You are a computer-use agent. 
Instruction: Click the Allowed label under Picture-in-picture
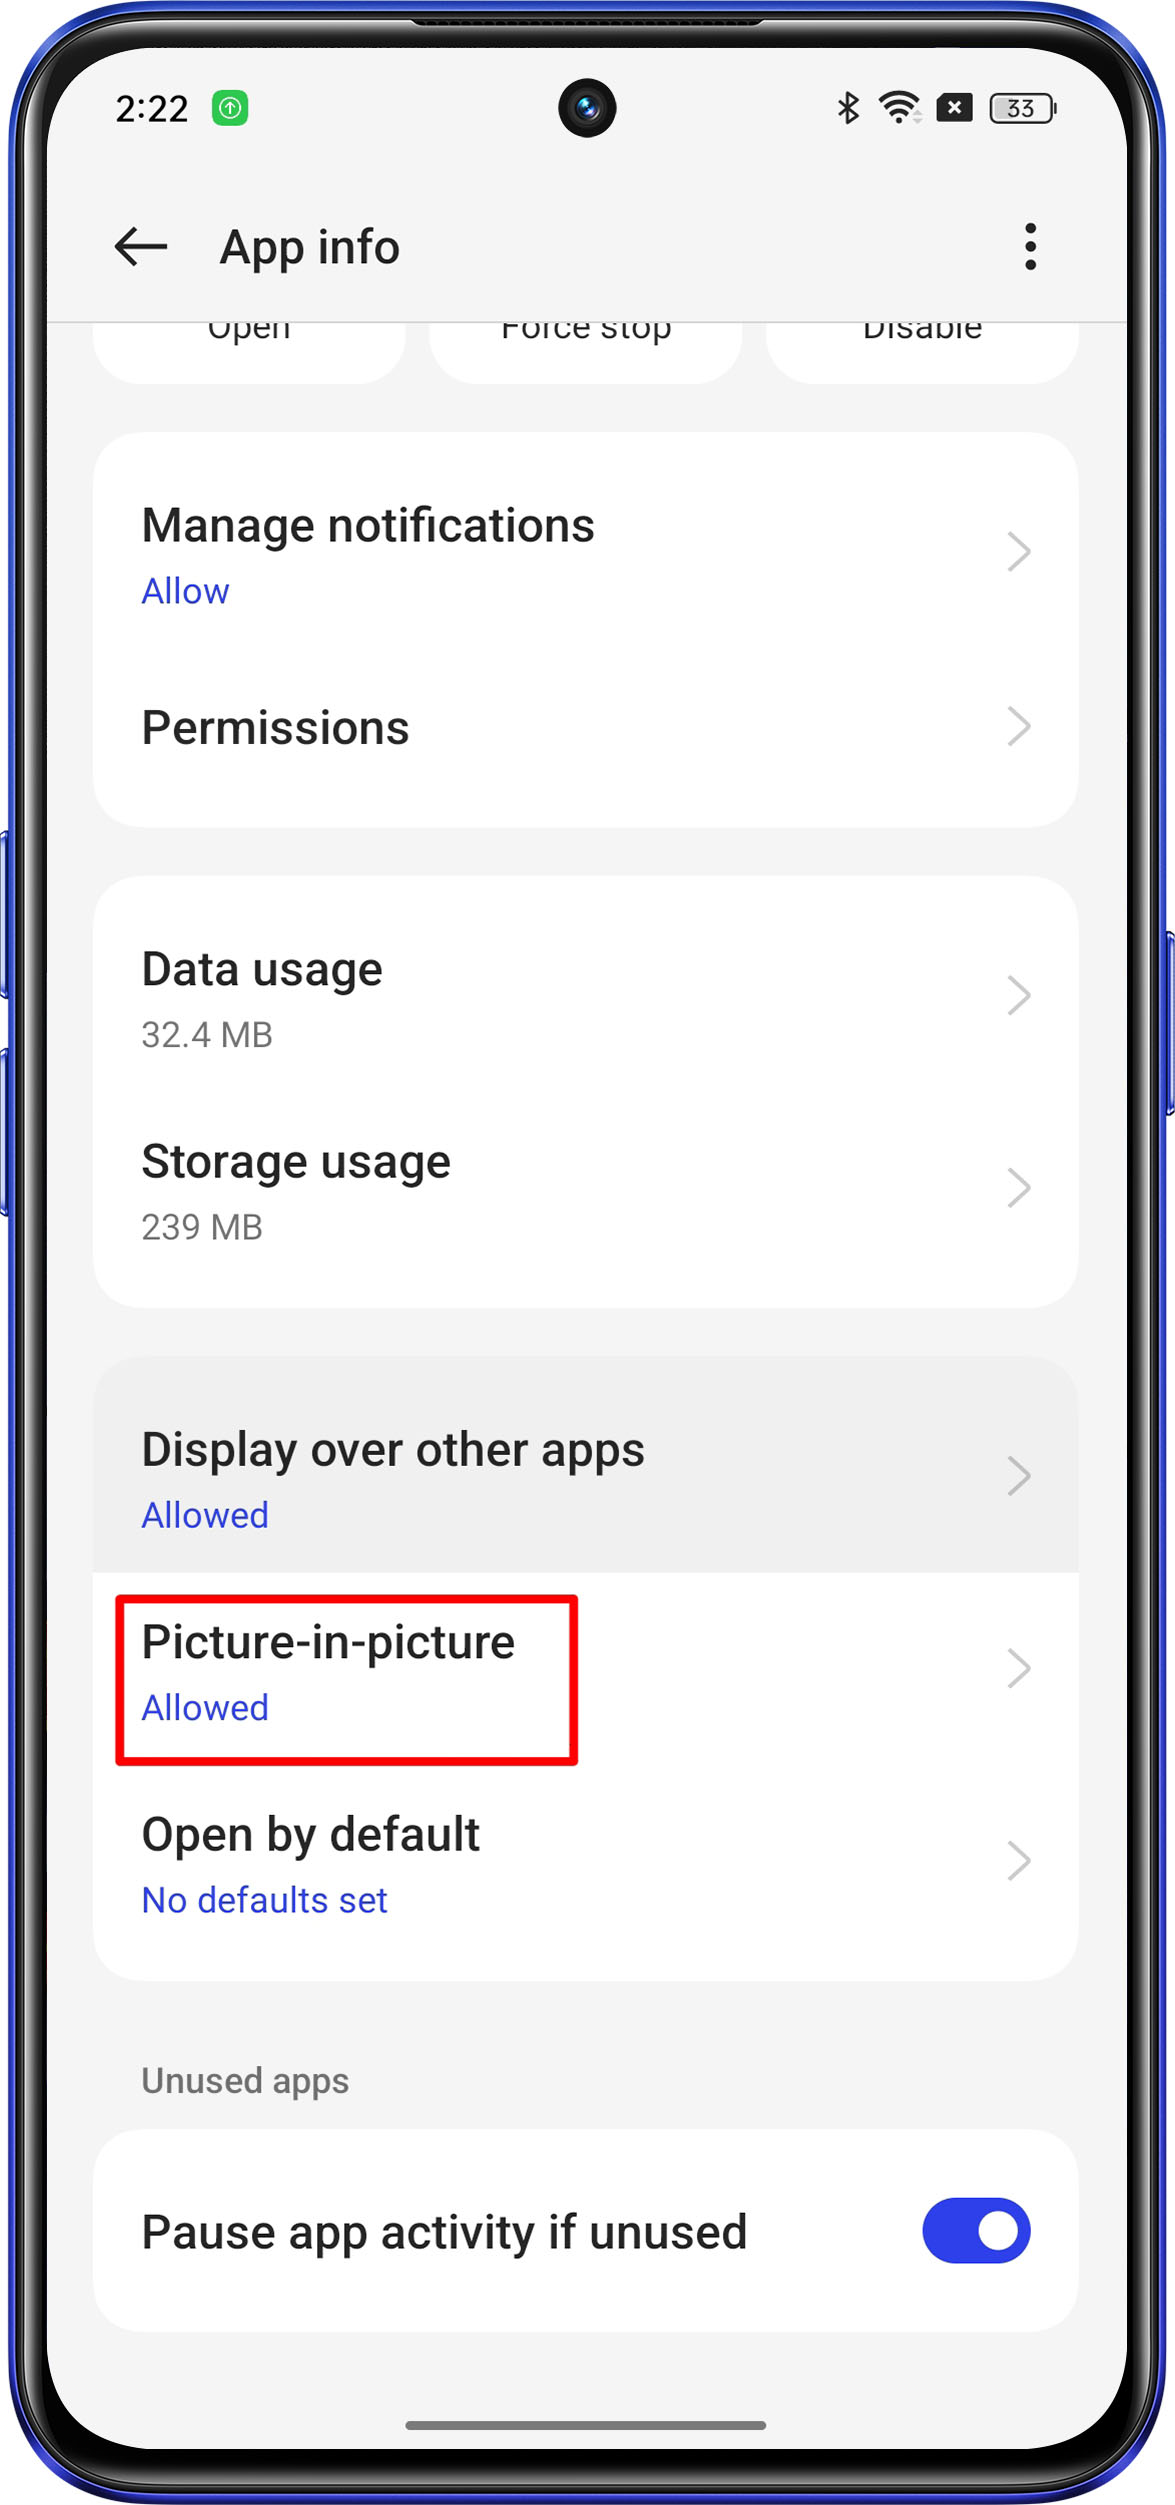click(204, 1708)
